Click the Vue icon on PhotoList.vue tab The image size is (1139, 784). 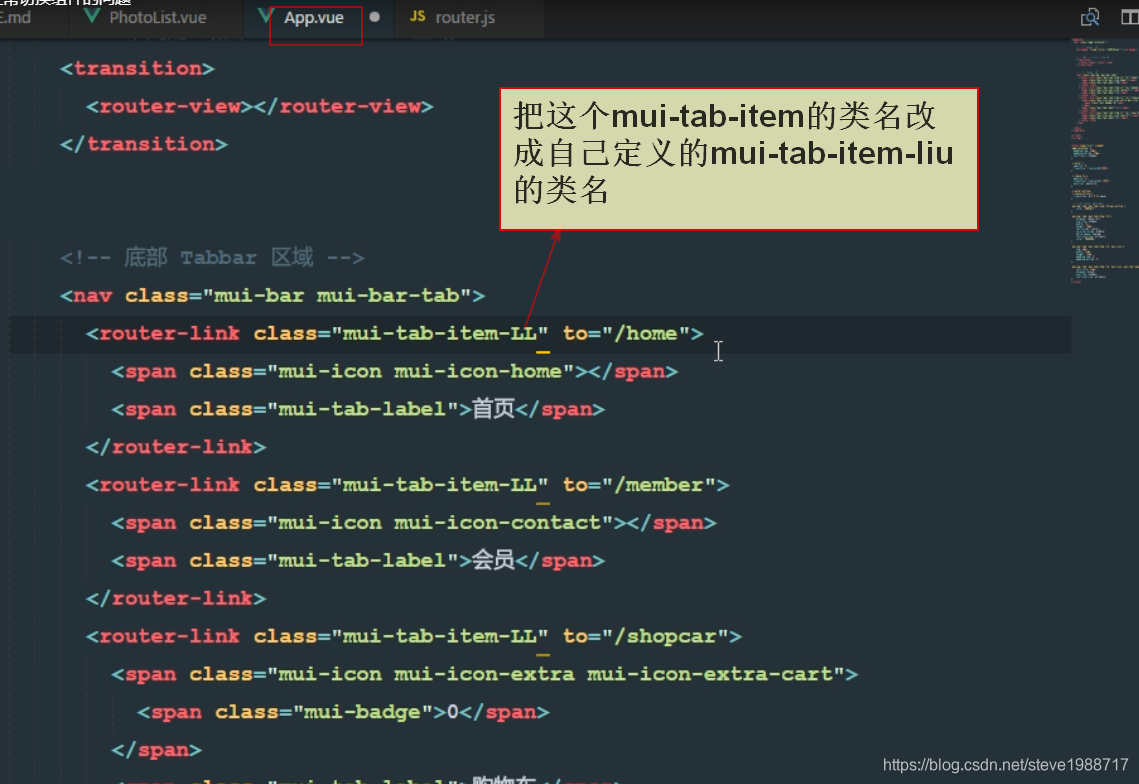click(92, 16)
